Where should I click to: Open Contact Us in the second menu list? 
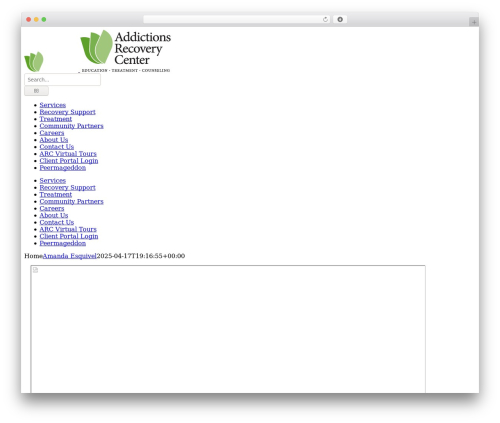[57, 223]
